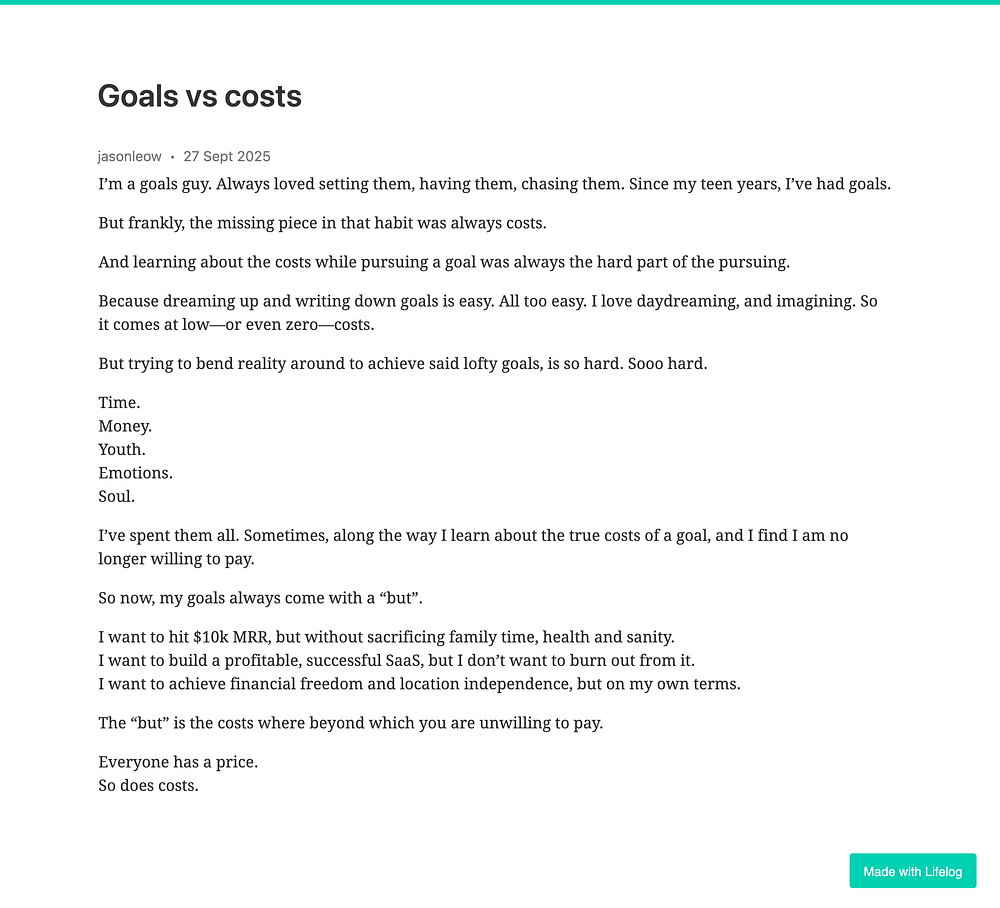Click the line 'So now, my goals always'
The image size is (1000, 908).
point(260,598)
